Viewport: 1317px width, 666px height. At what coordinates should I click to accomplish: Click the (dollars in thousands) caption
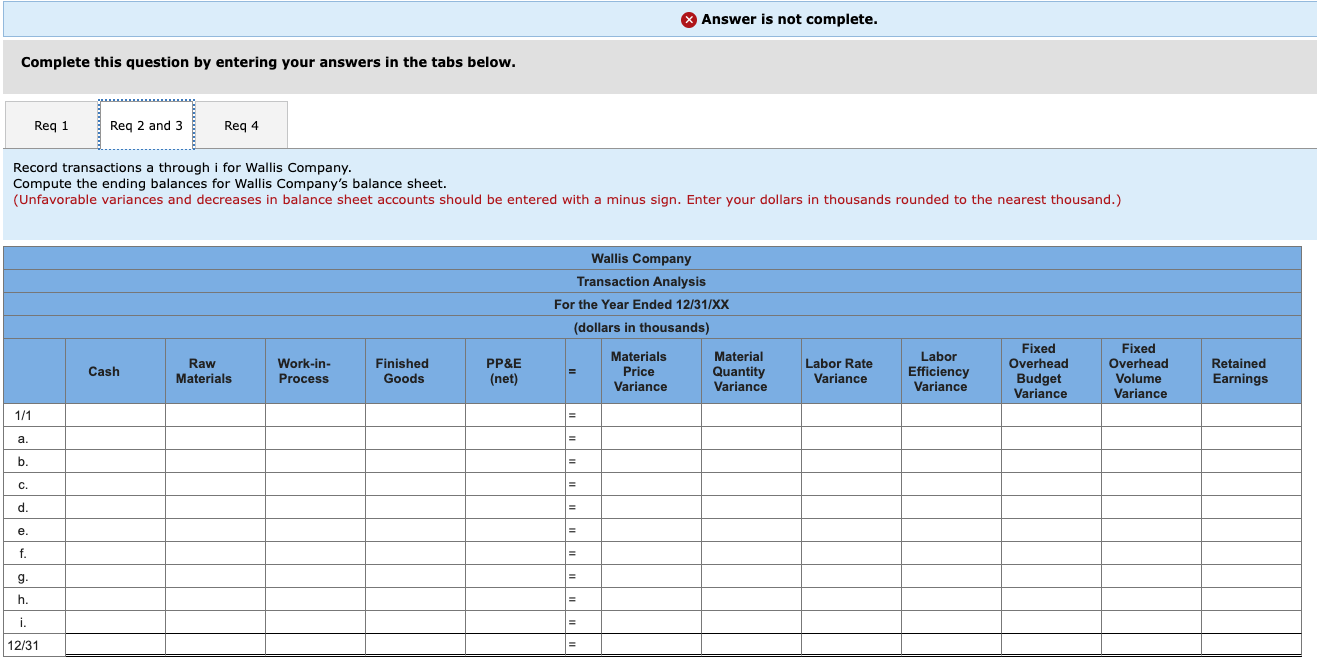coord(641,327)
